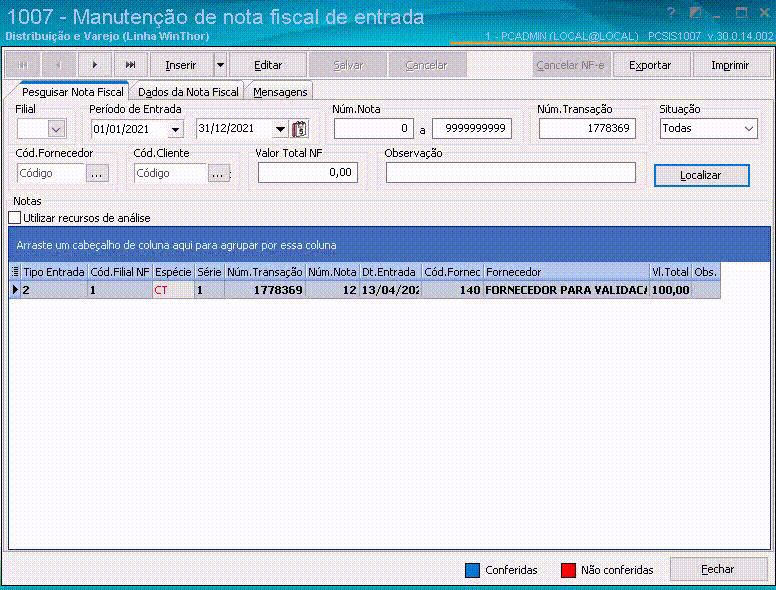This screenshot has height=590, width=776.
Task: Select the row indicator arrow of transaction 1778369
Action: point(15,290)
